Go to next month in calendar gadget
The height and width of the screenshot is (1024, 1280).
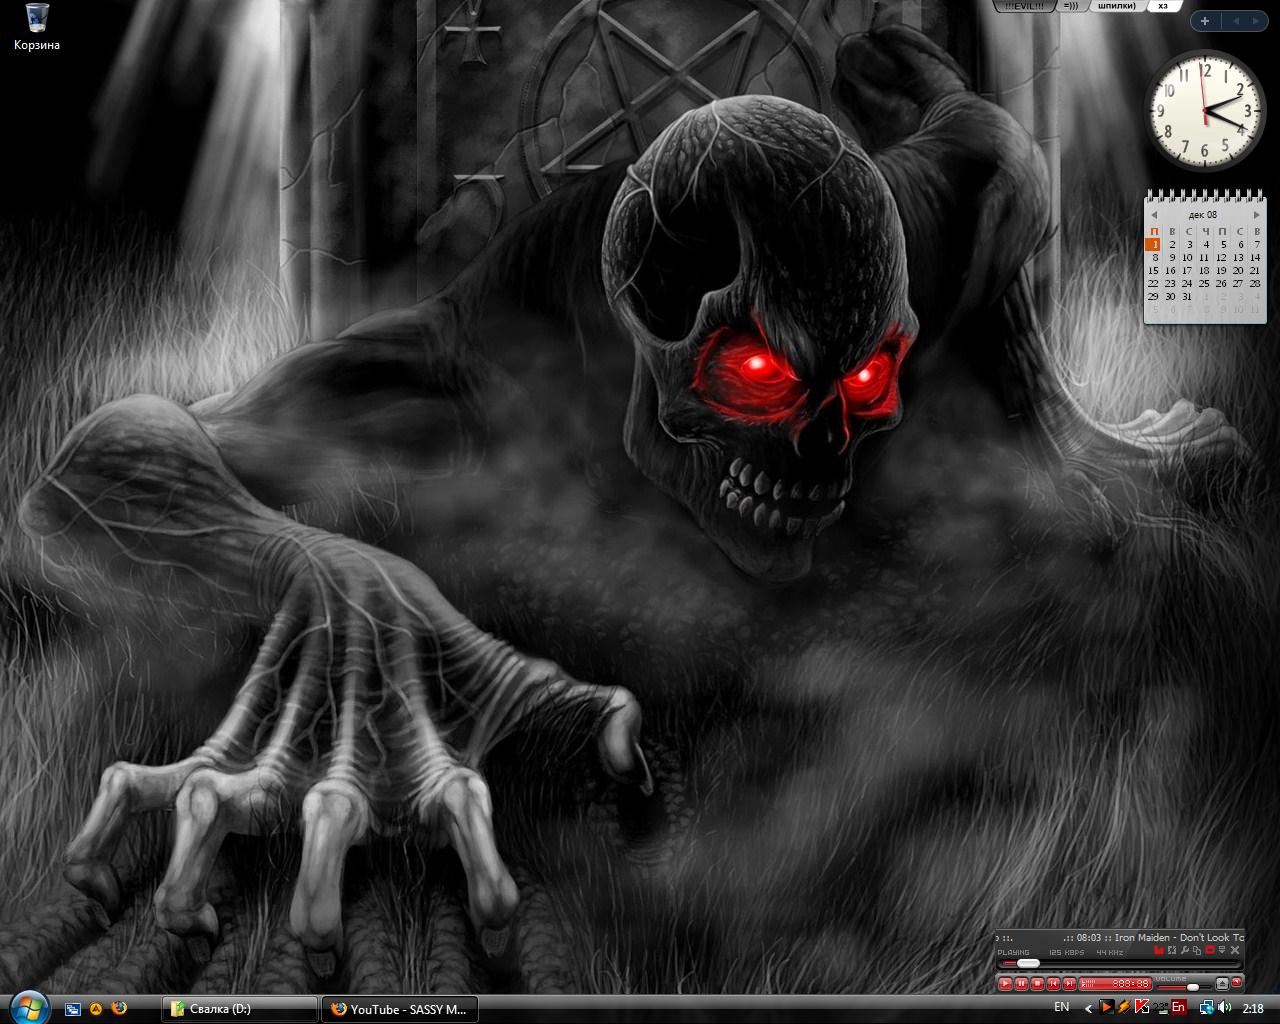tap(1256, 215)
